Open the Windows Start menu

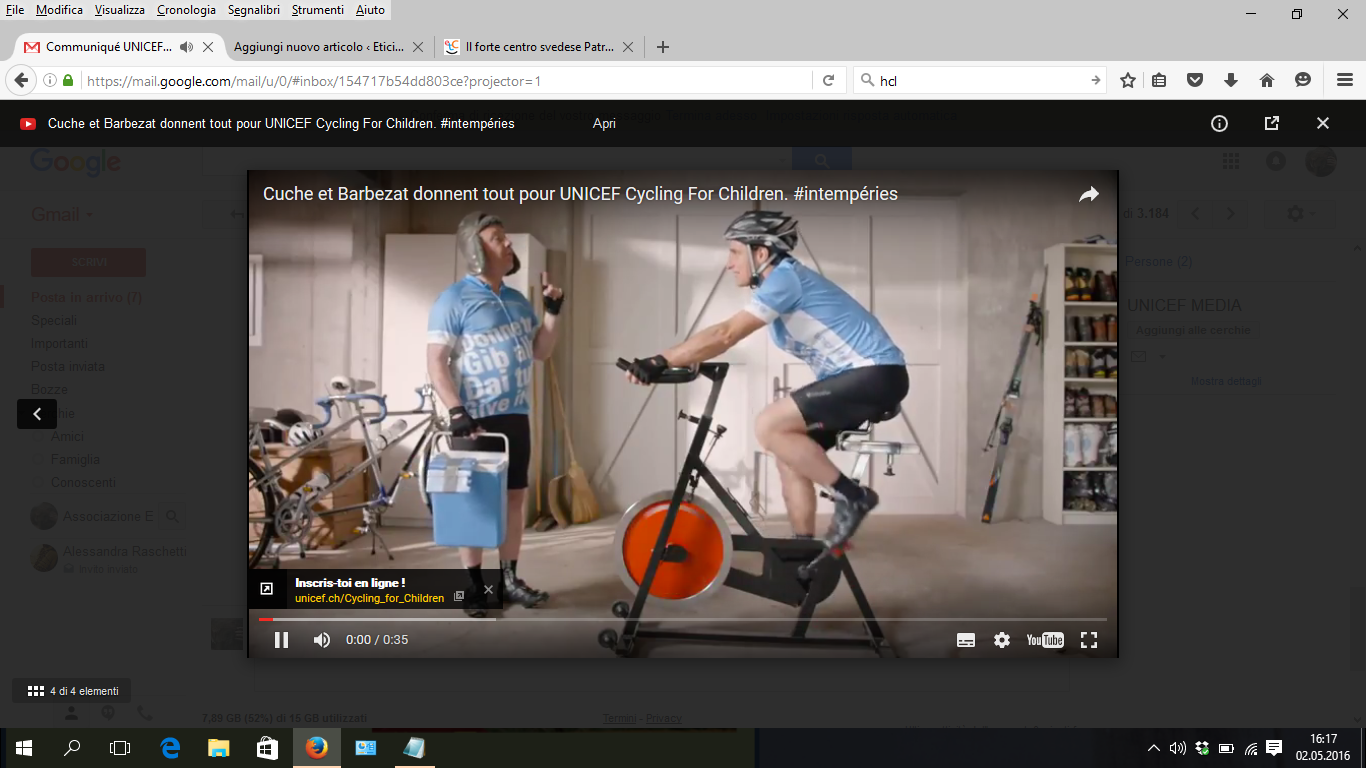(x=24, y=748)
